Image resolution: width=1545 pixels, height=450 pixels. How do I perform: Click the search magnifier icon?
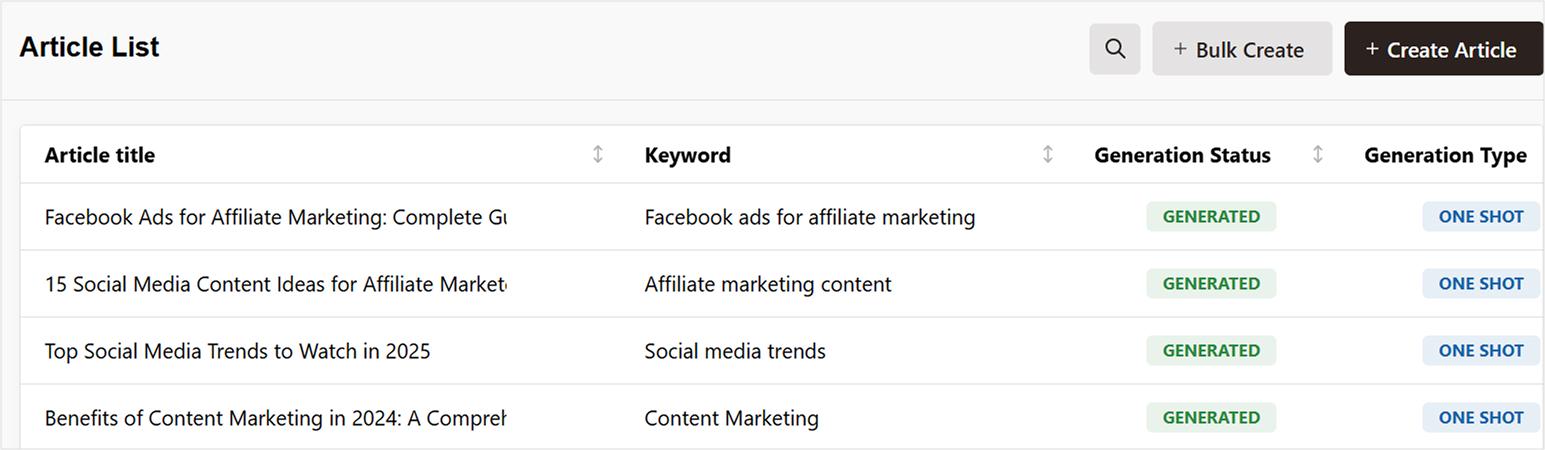click(1115, 49)
